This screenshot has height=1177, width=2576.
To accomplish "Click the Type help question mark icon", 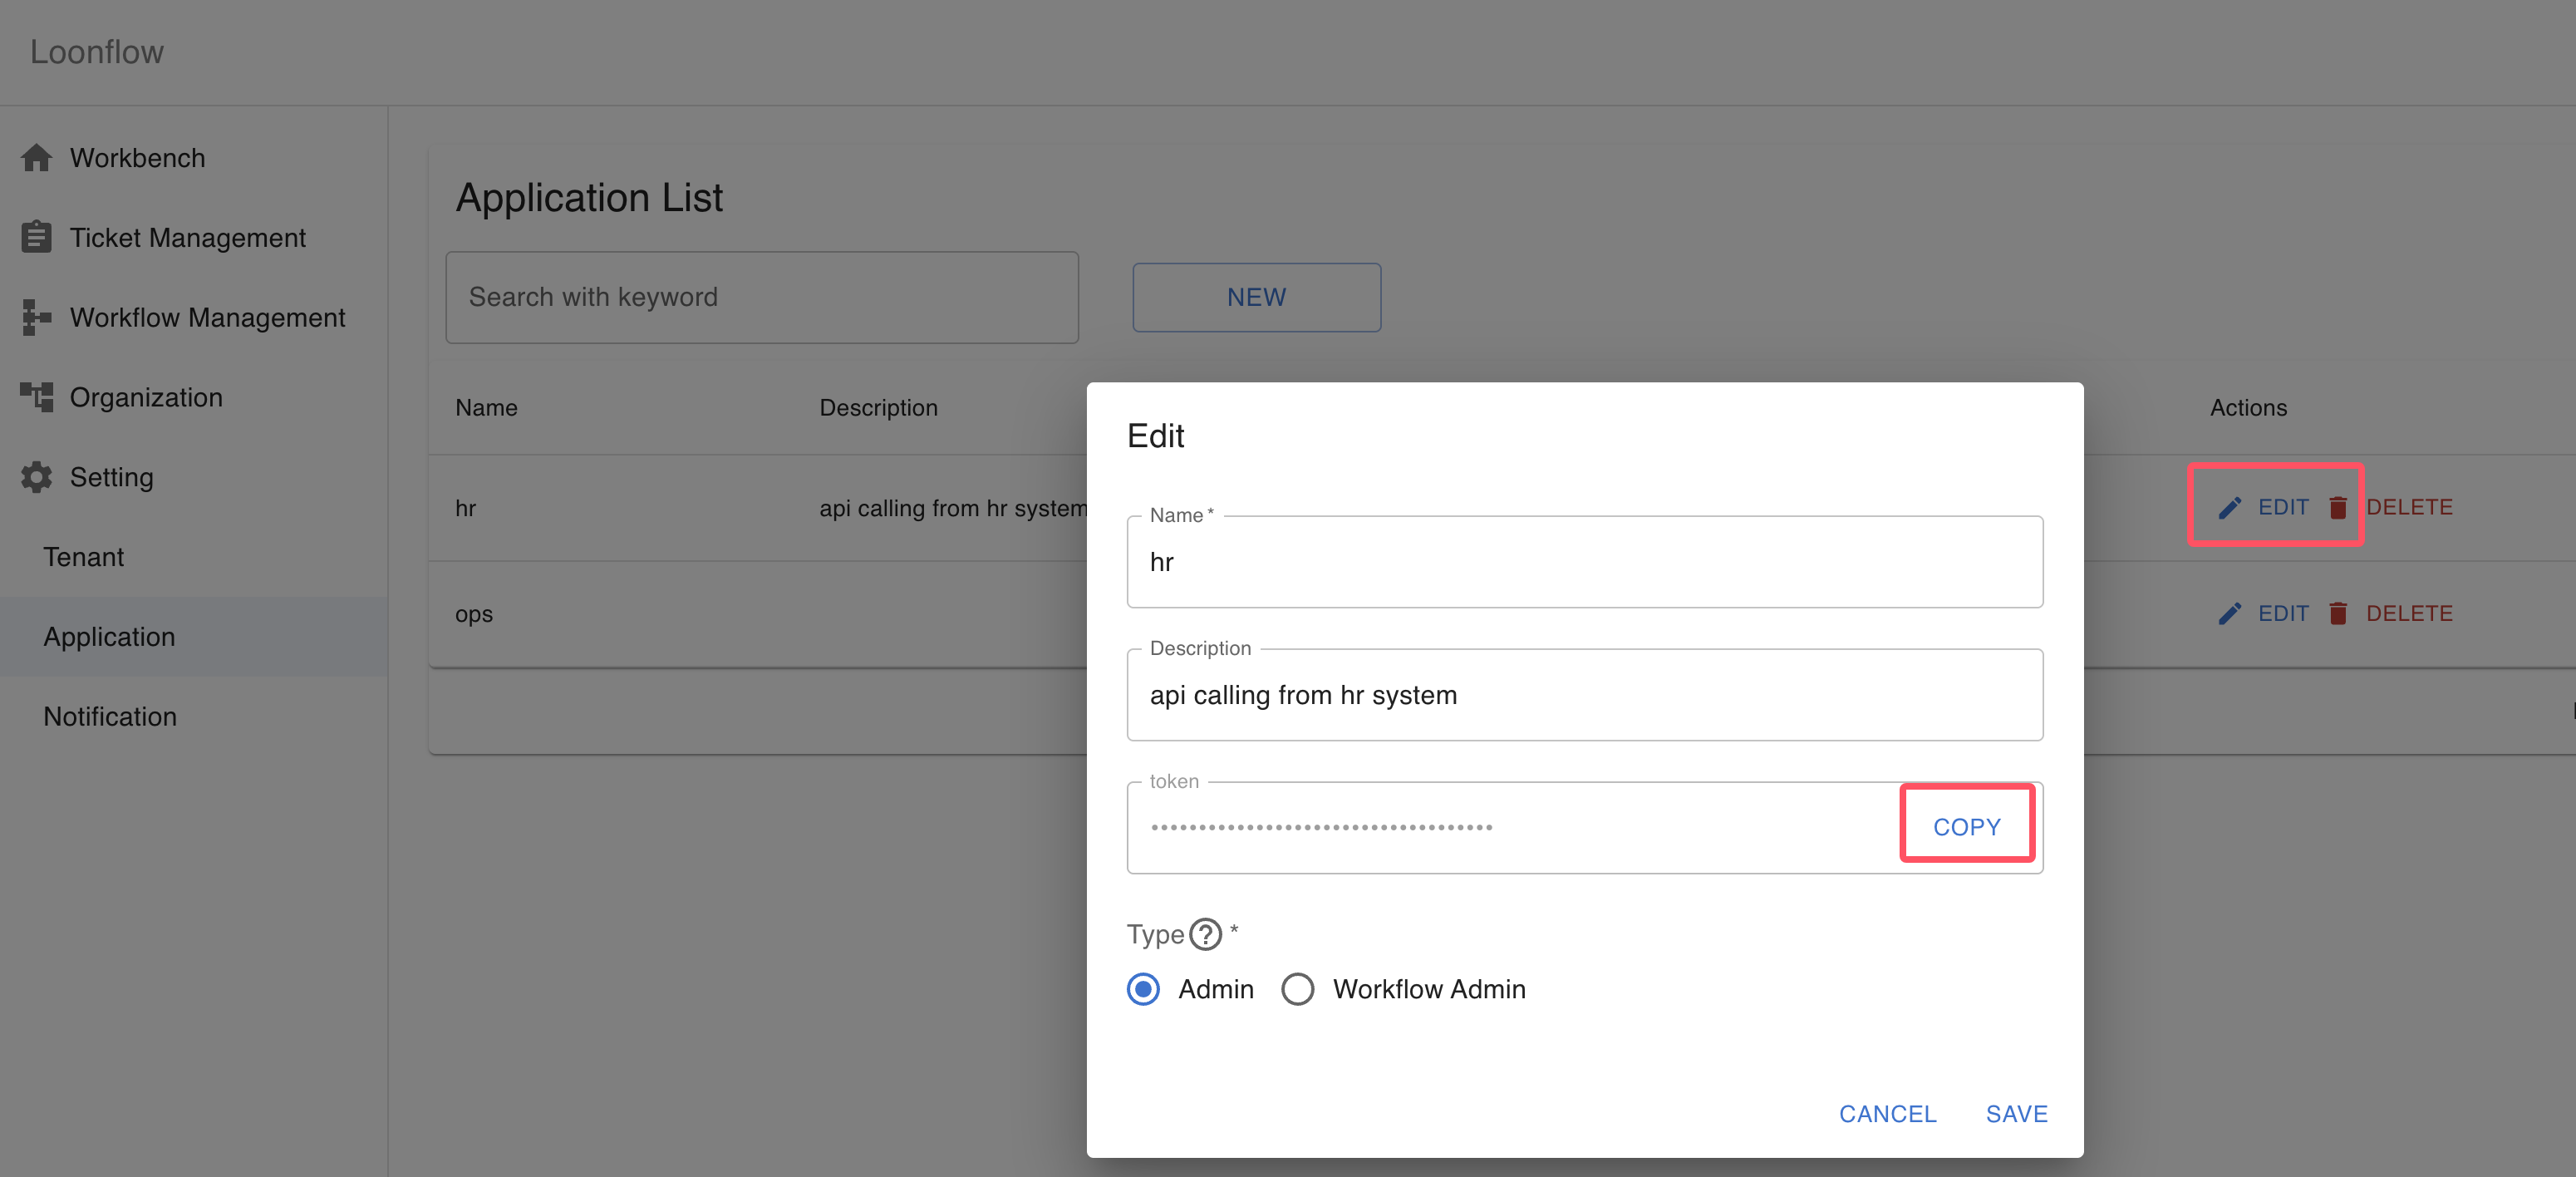I will pyautogui.click(x=1206, y=934).
